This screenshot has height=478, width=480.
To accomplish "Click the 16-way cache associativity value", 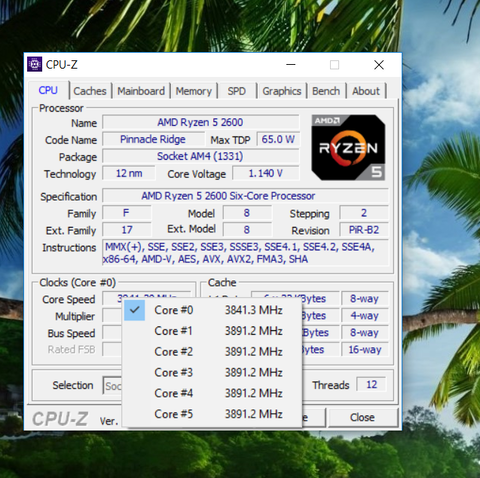I will 364,350.
